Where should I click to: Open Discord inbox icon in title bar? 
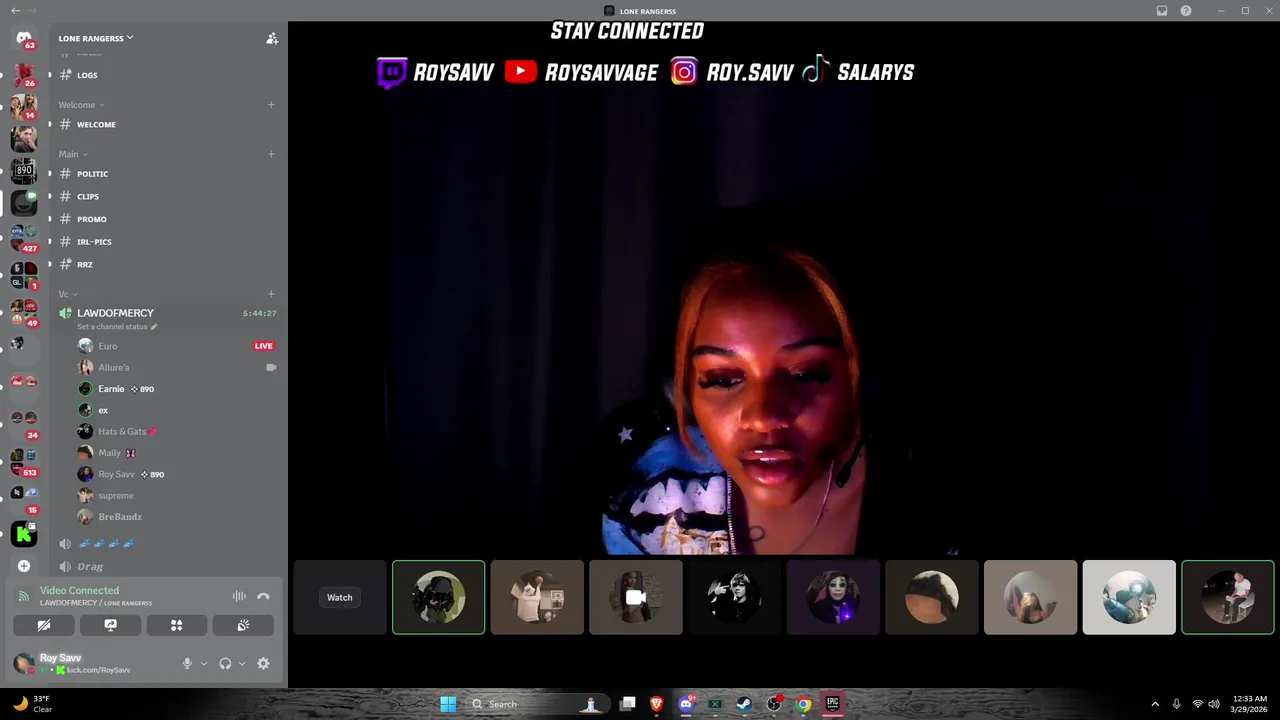pos(1162,11)
